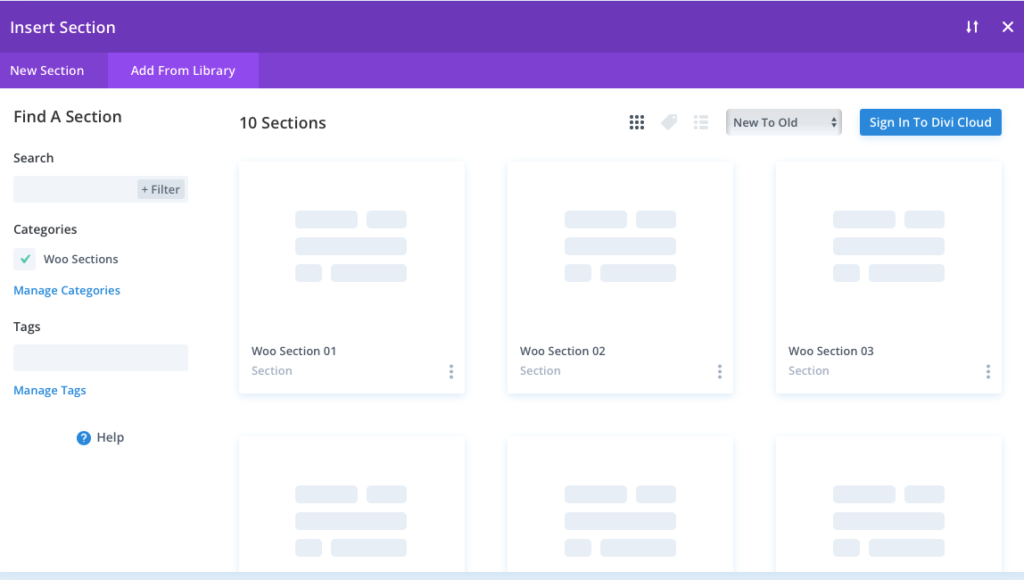Switch to list view layout
Viewport: 1024px width, 580px height.
(701, 121)
